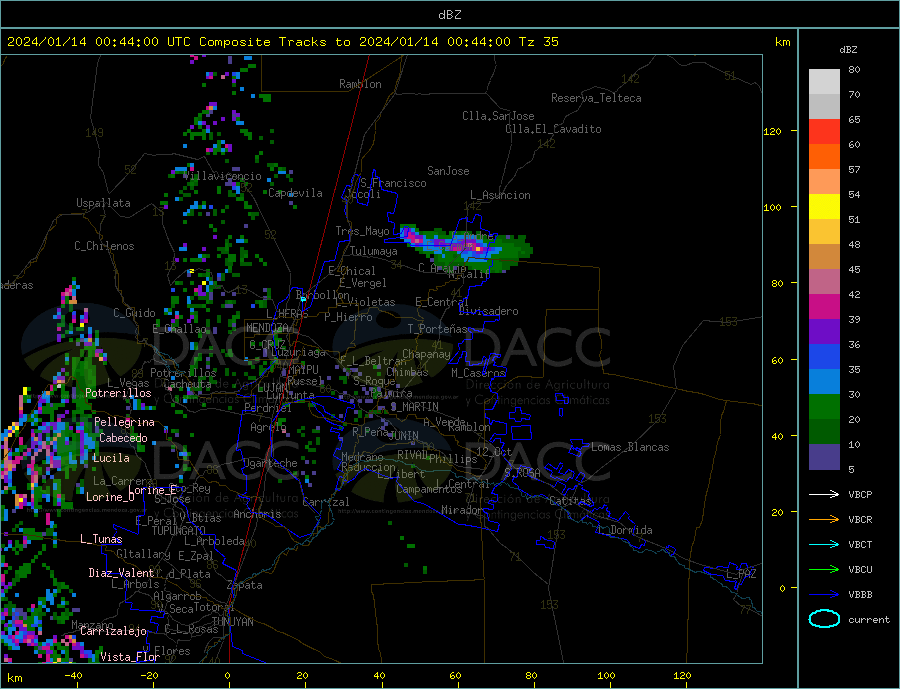
Task: Click the dBZ title at top
Action: coord(449,15)
